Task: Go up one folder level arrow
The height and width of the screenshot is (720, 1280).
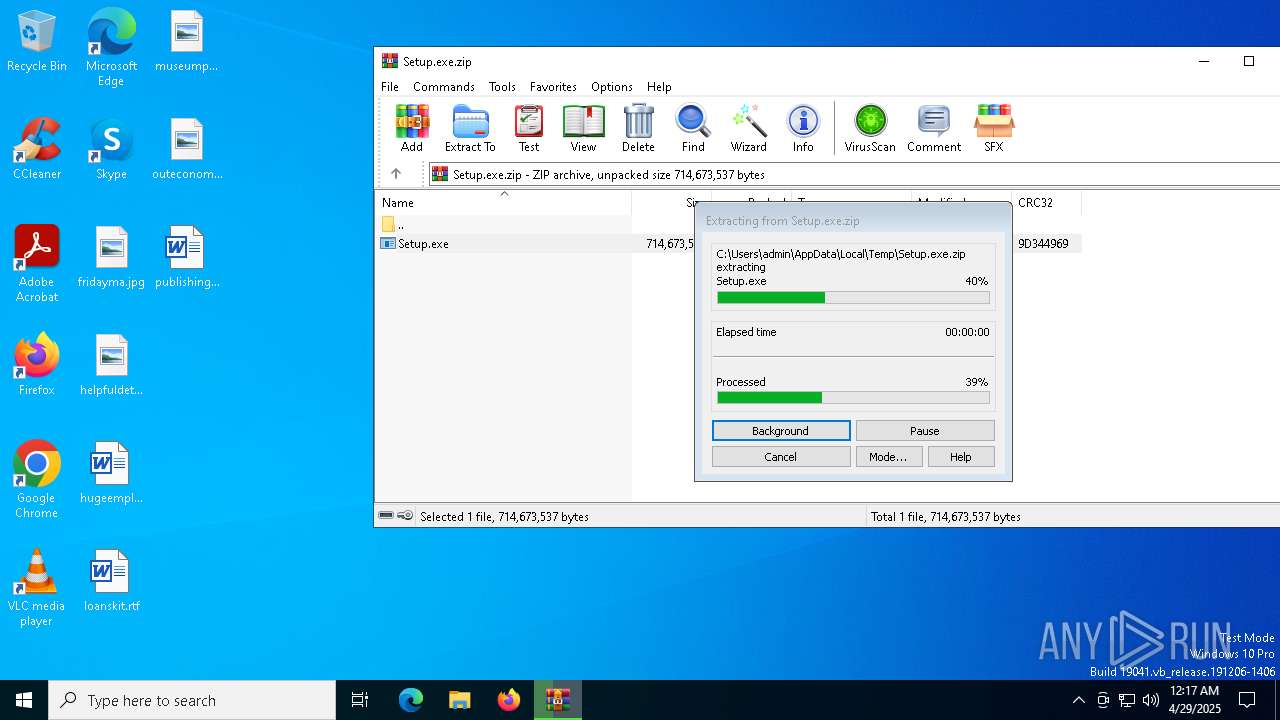Action: point(396,174)
